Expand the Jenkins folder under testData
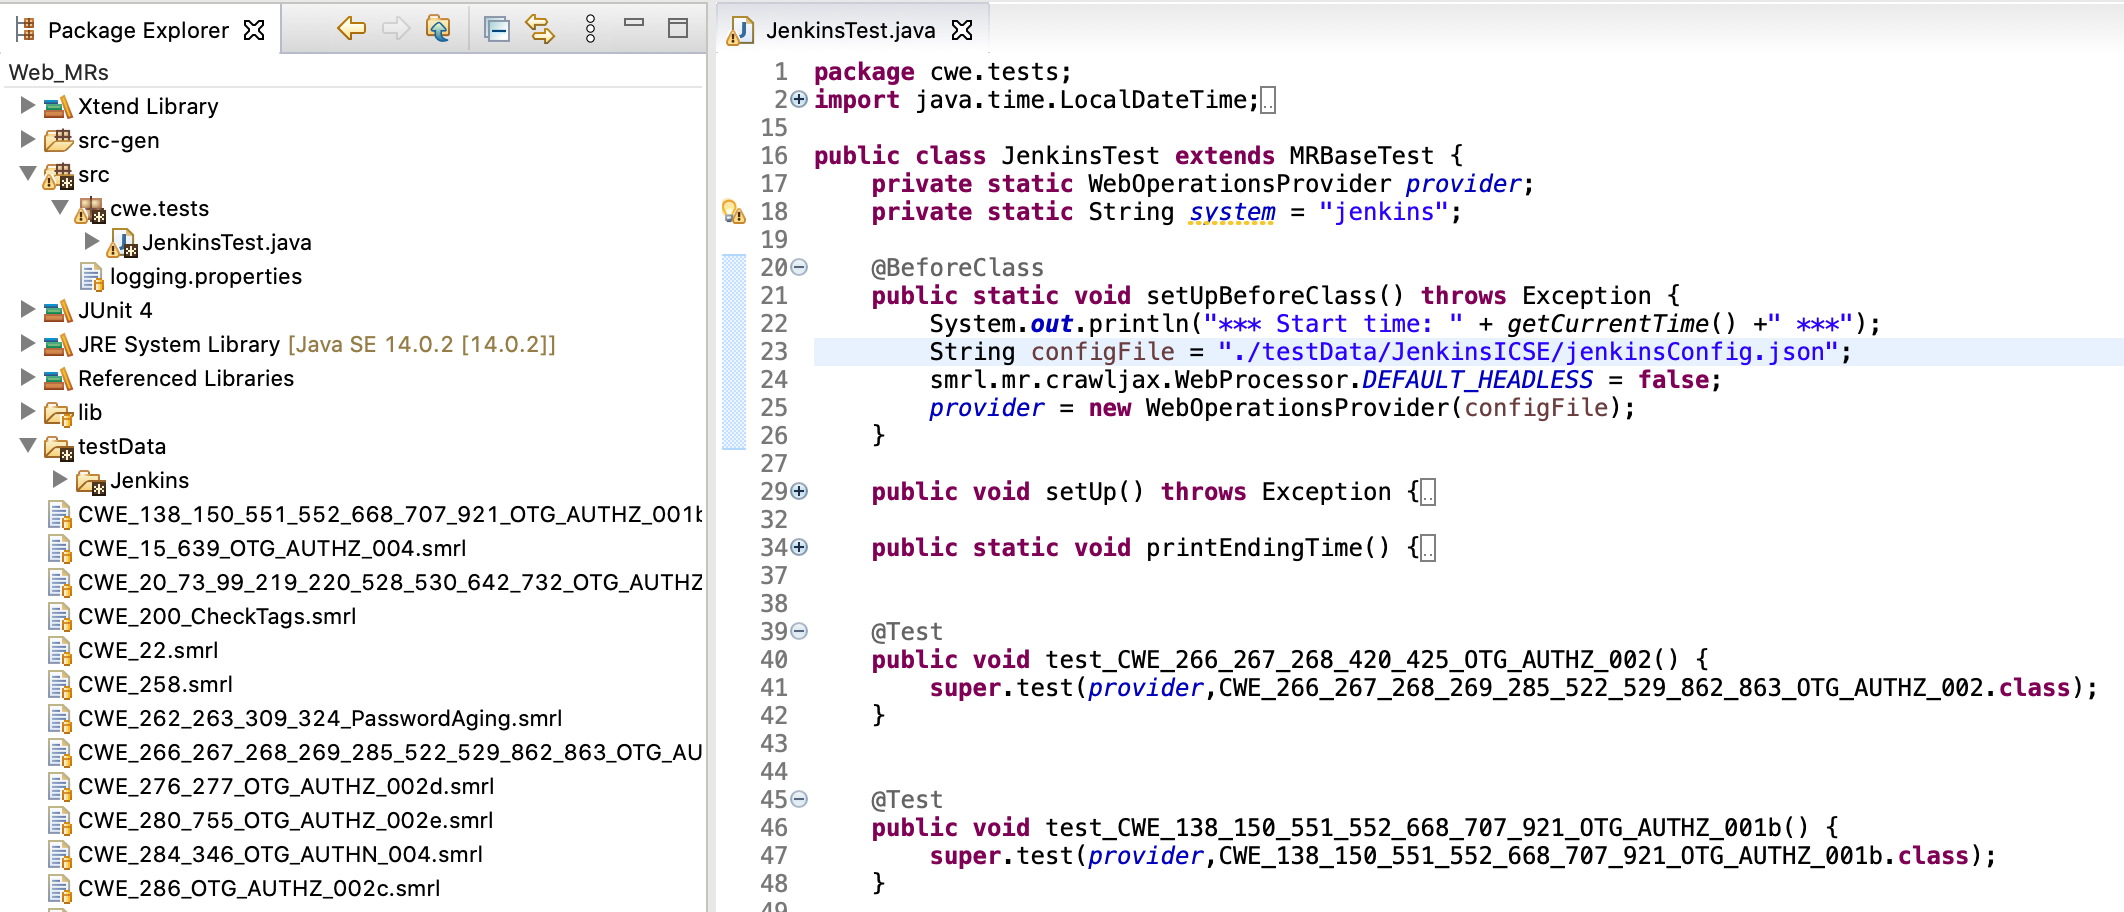Screen dimensions: 2124x912 [60, 479]
